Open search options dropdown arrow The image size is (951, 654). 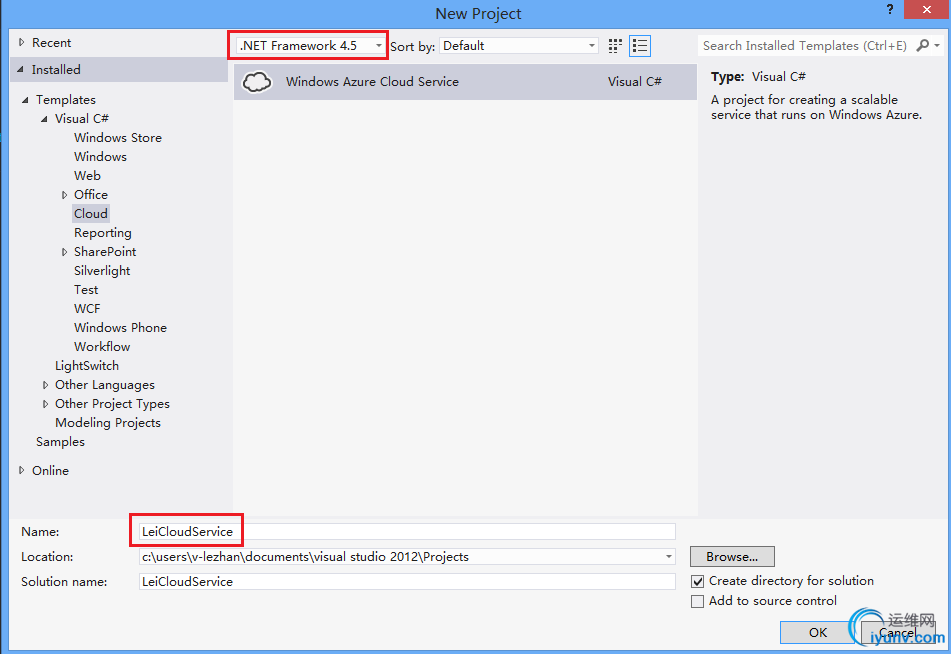937,46
